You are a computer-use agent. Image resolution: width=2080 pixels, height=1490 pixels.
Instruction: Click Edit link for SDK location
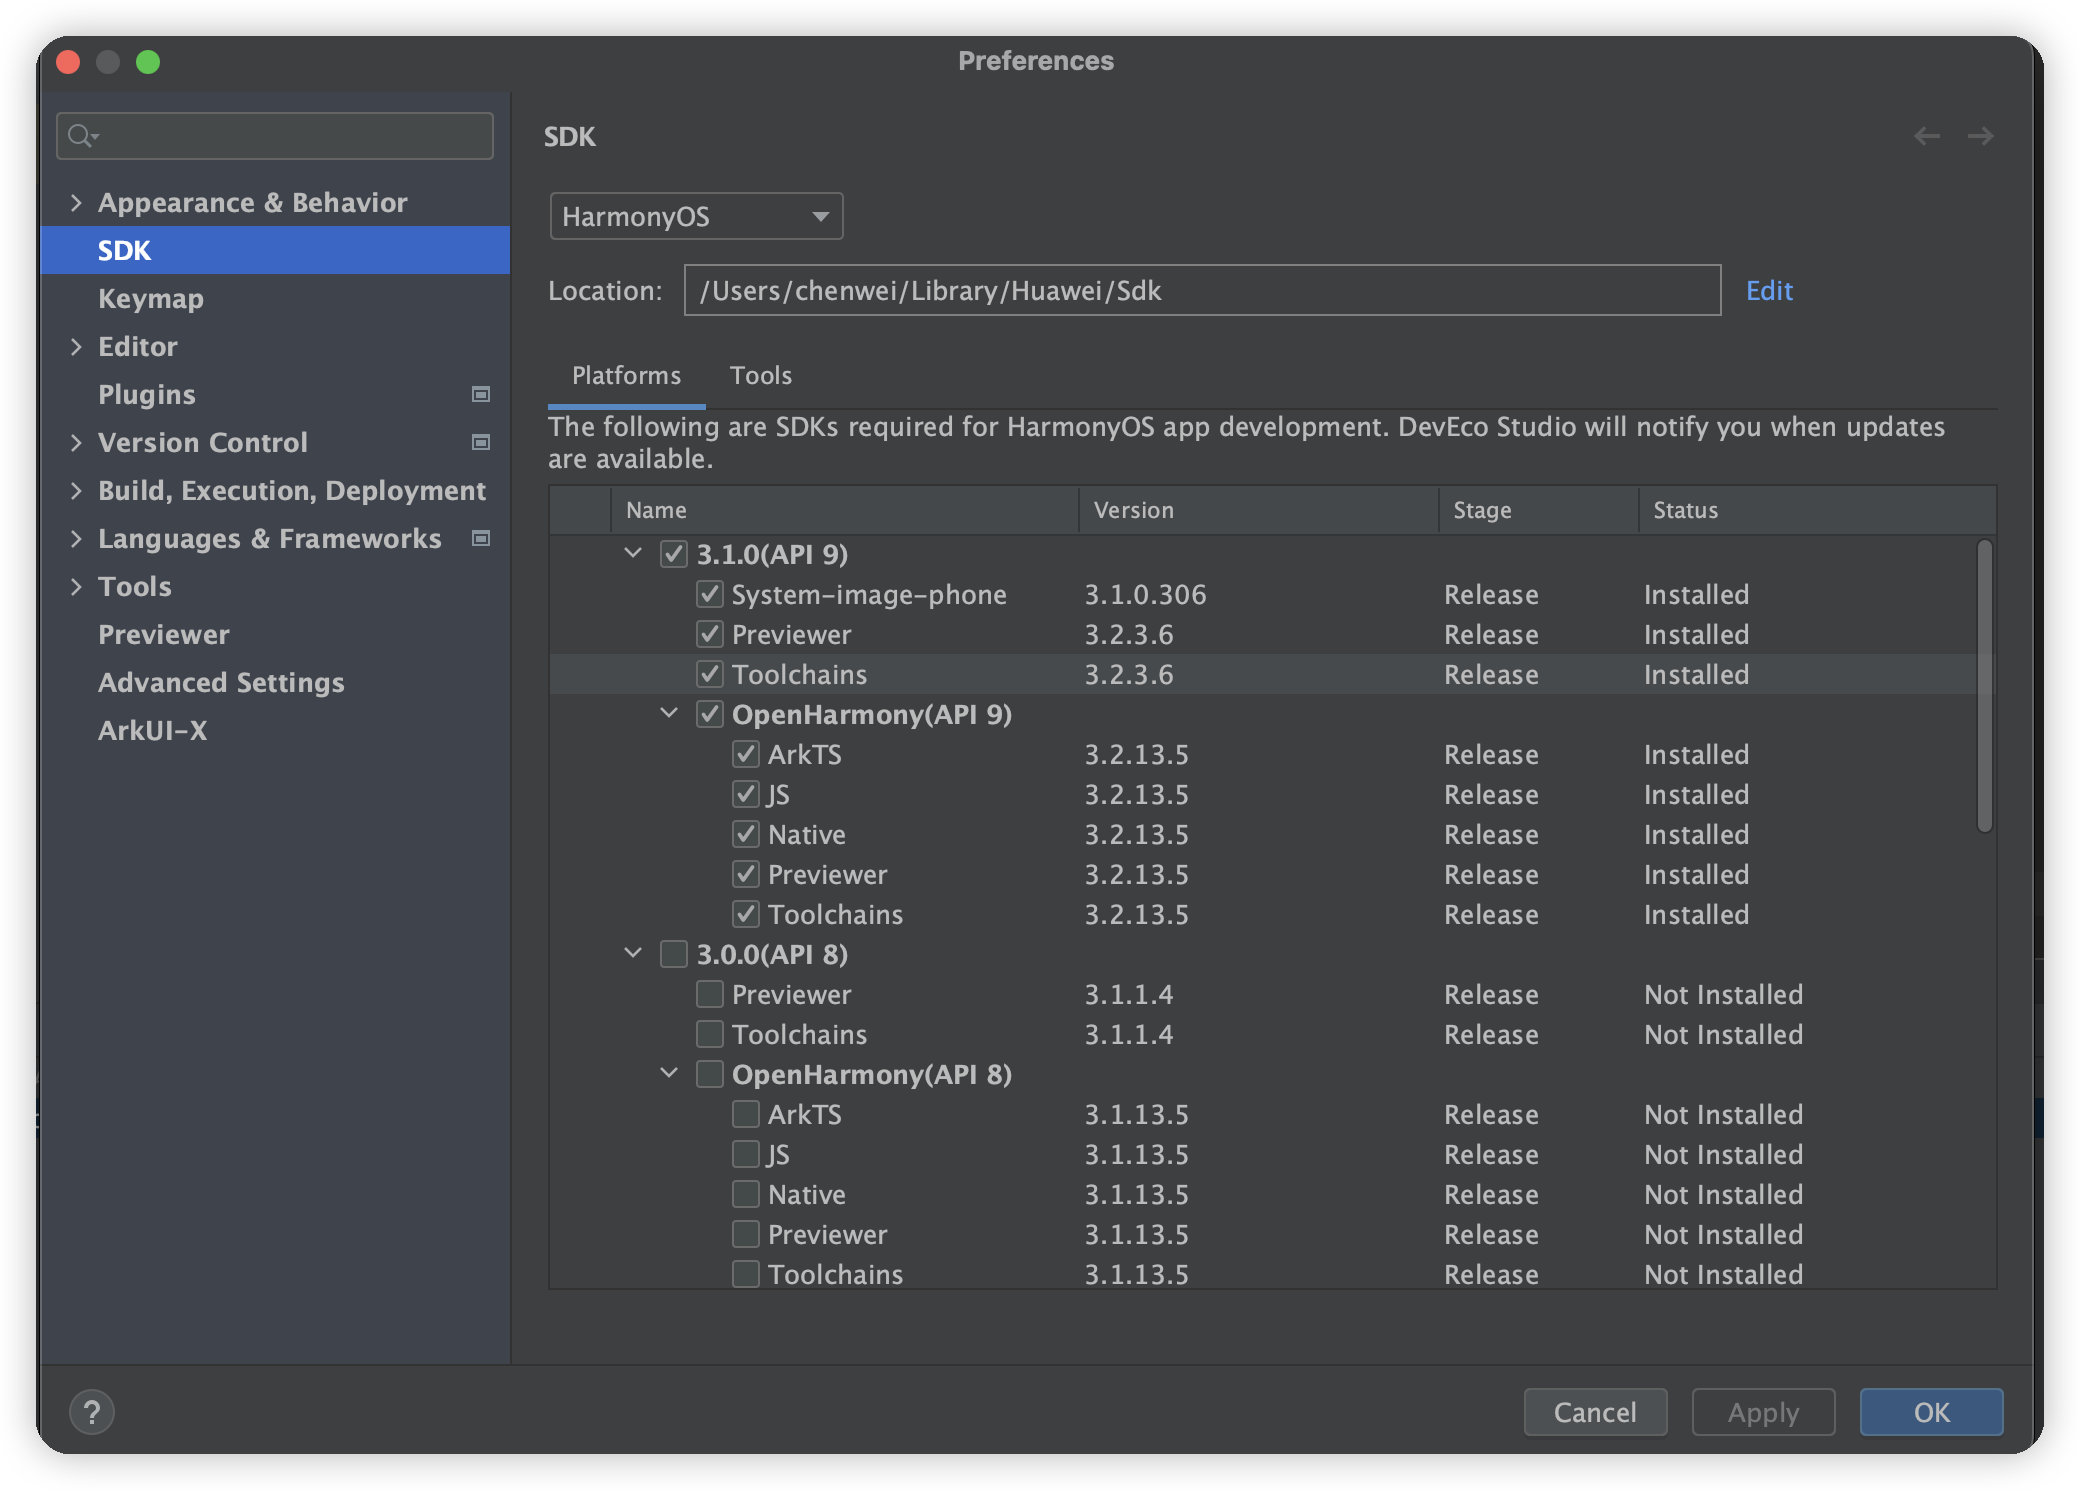[1769, 291]
